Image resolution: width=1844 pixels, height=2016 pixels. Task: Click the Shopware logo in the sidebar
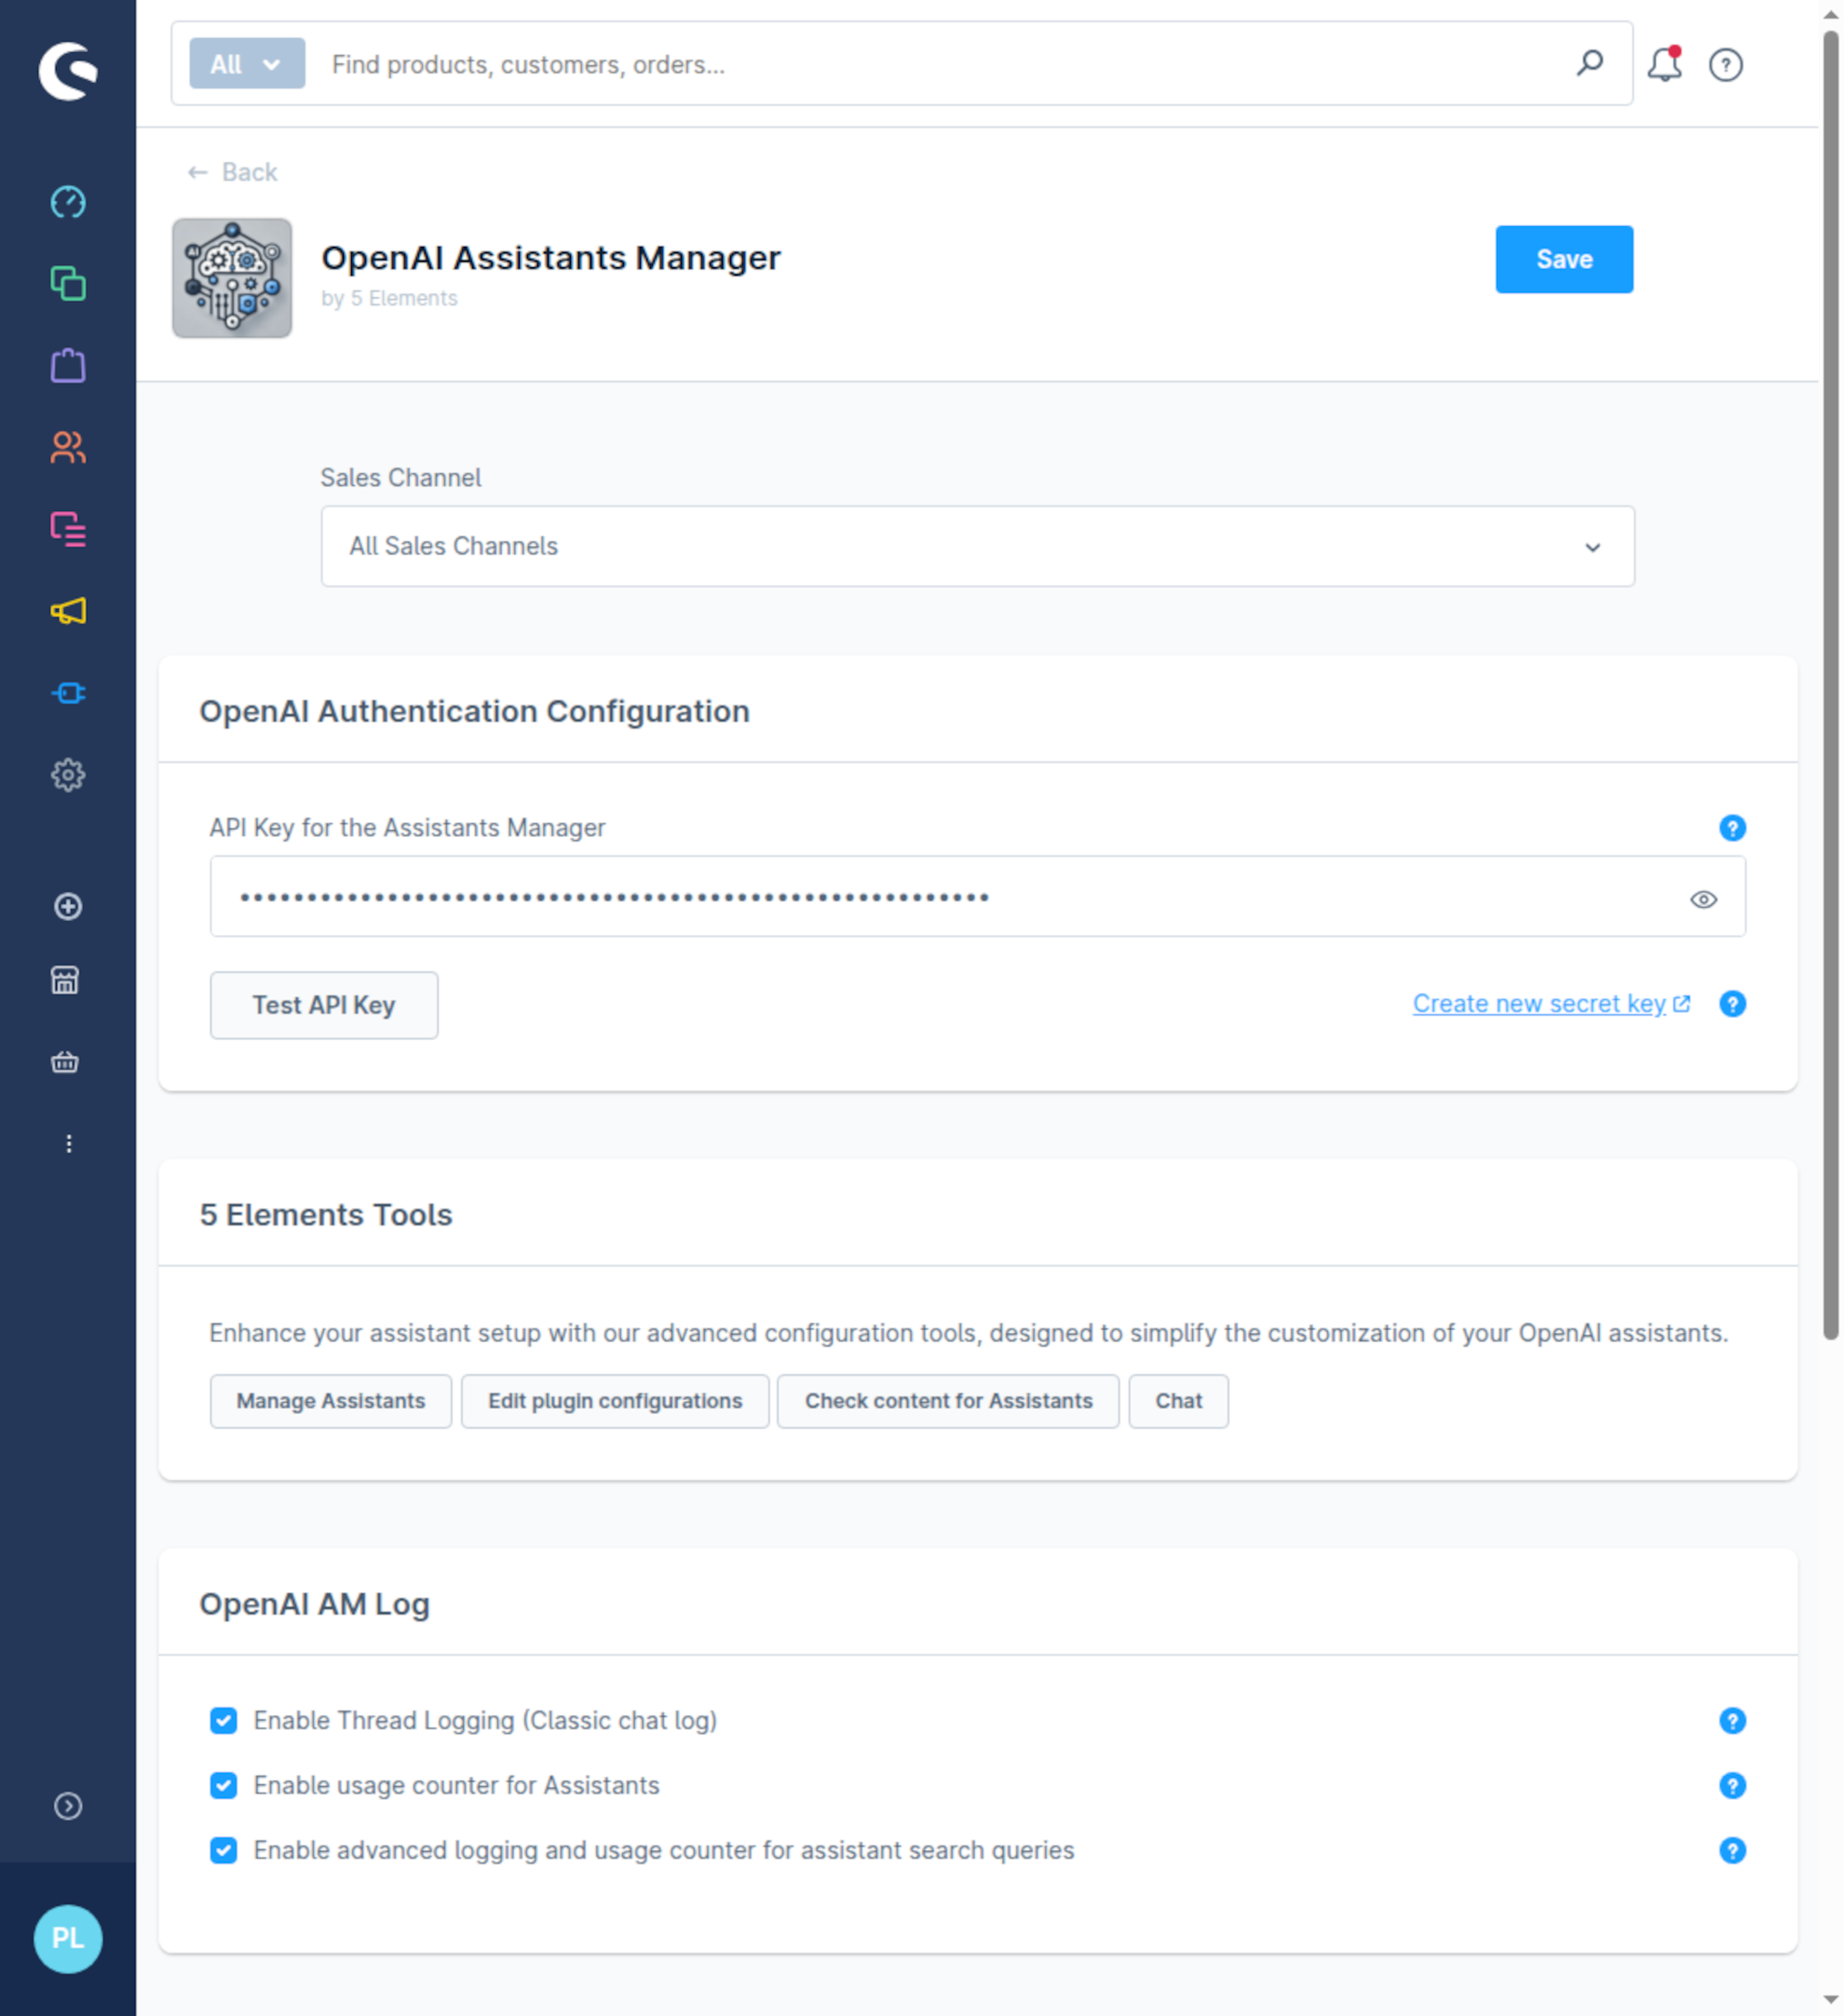(x=68, y=71)
